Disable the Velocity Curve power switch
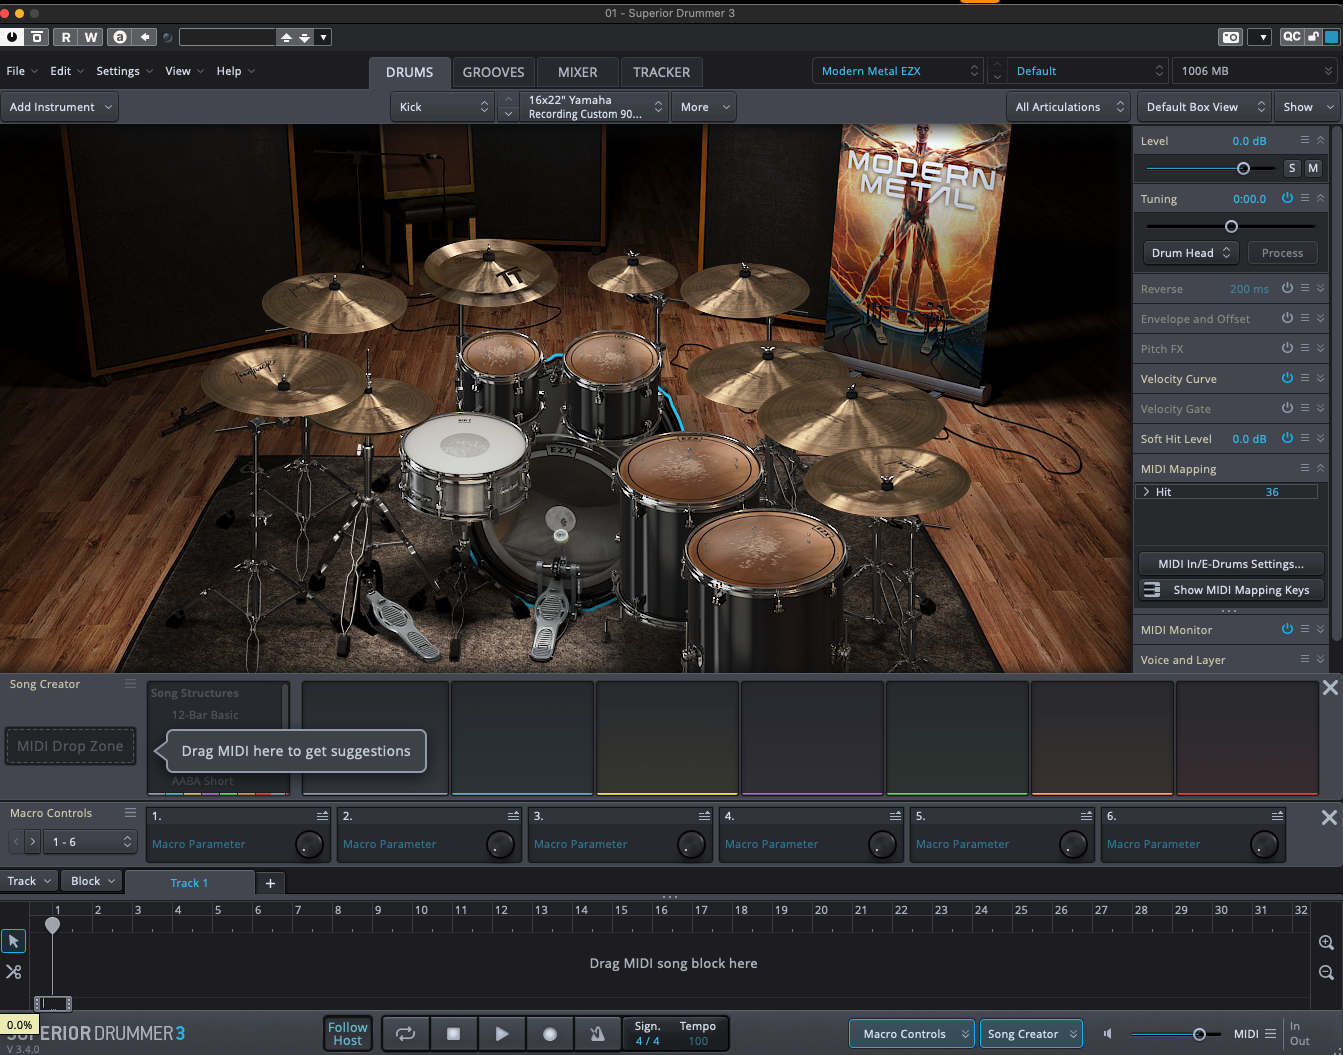The width and height of the screenshot is (1343, 1055). [1287, 378]
